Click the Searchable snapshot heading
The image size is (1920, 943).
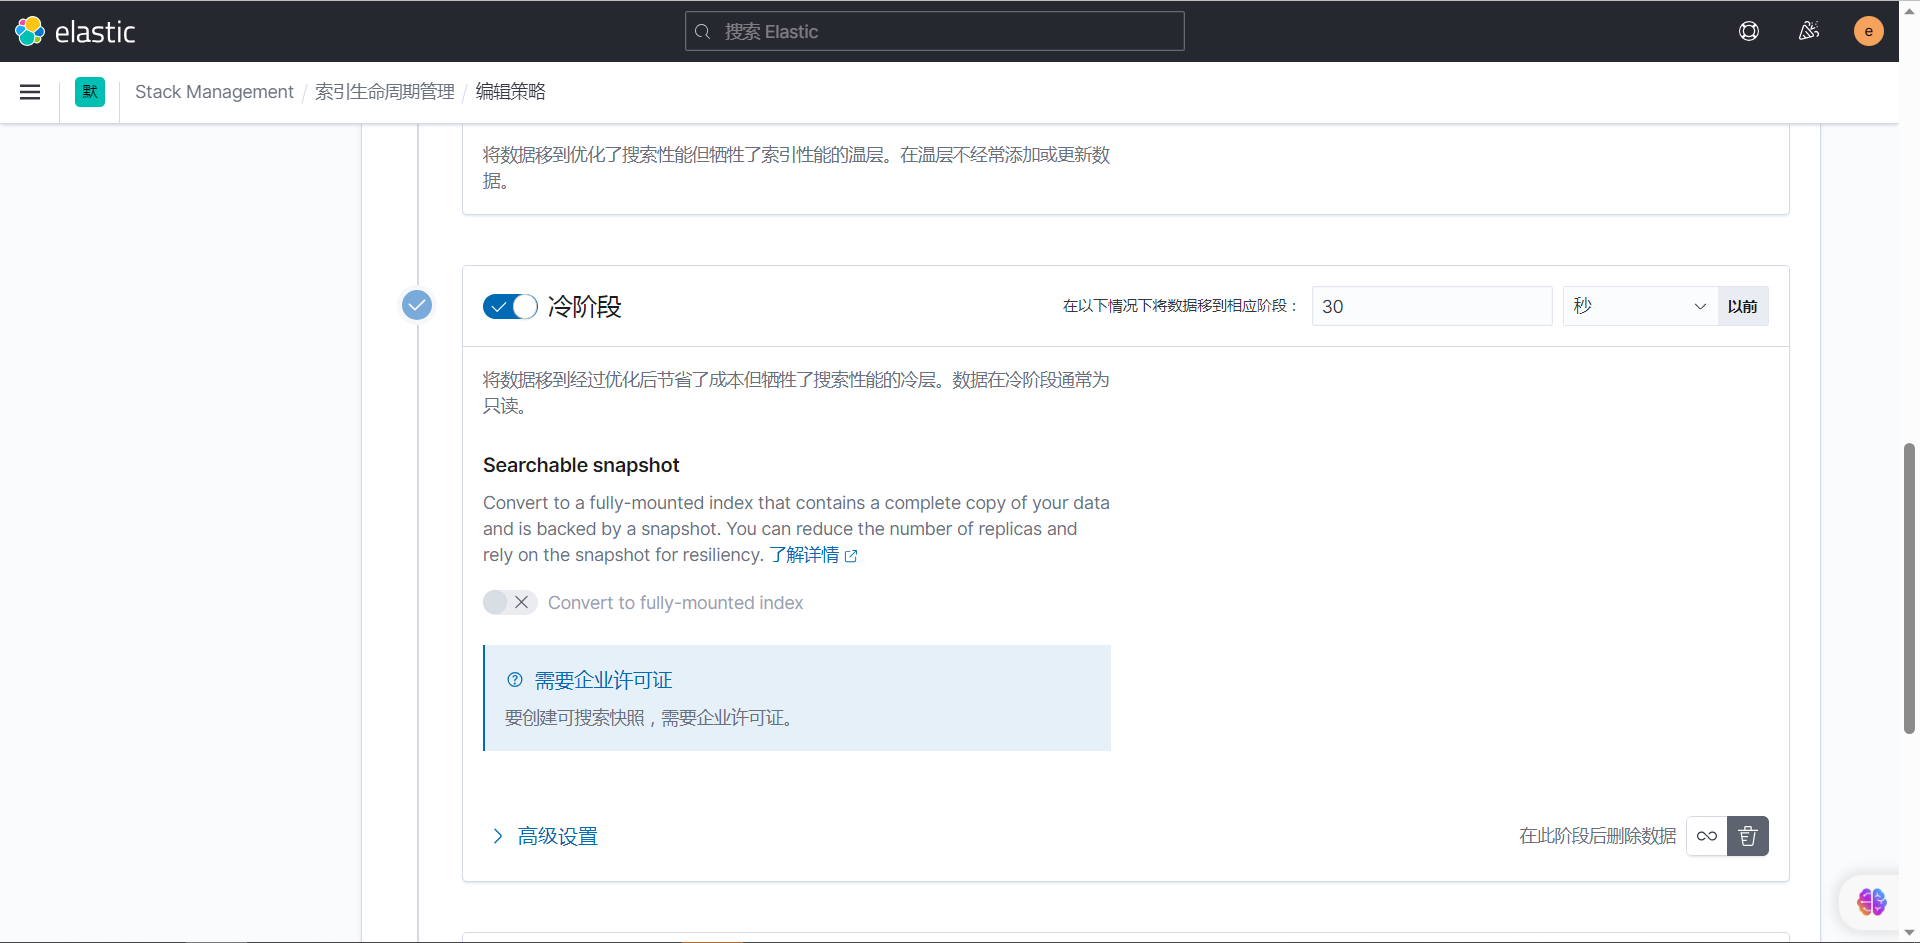pos(581,465)
